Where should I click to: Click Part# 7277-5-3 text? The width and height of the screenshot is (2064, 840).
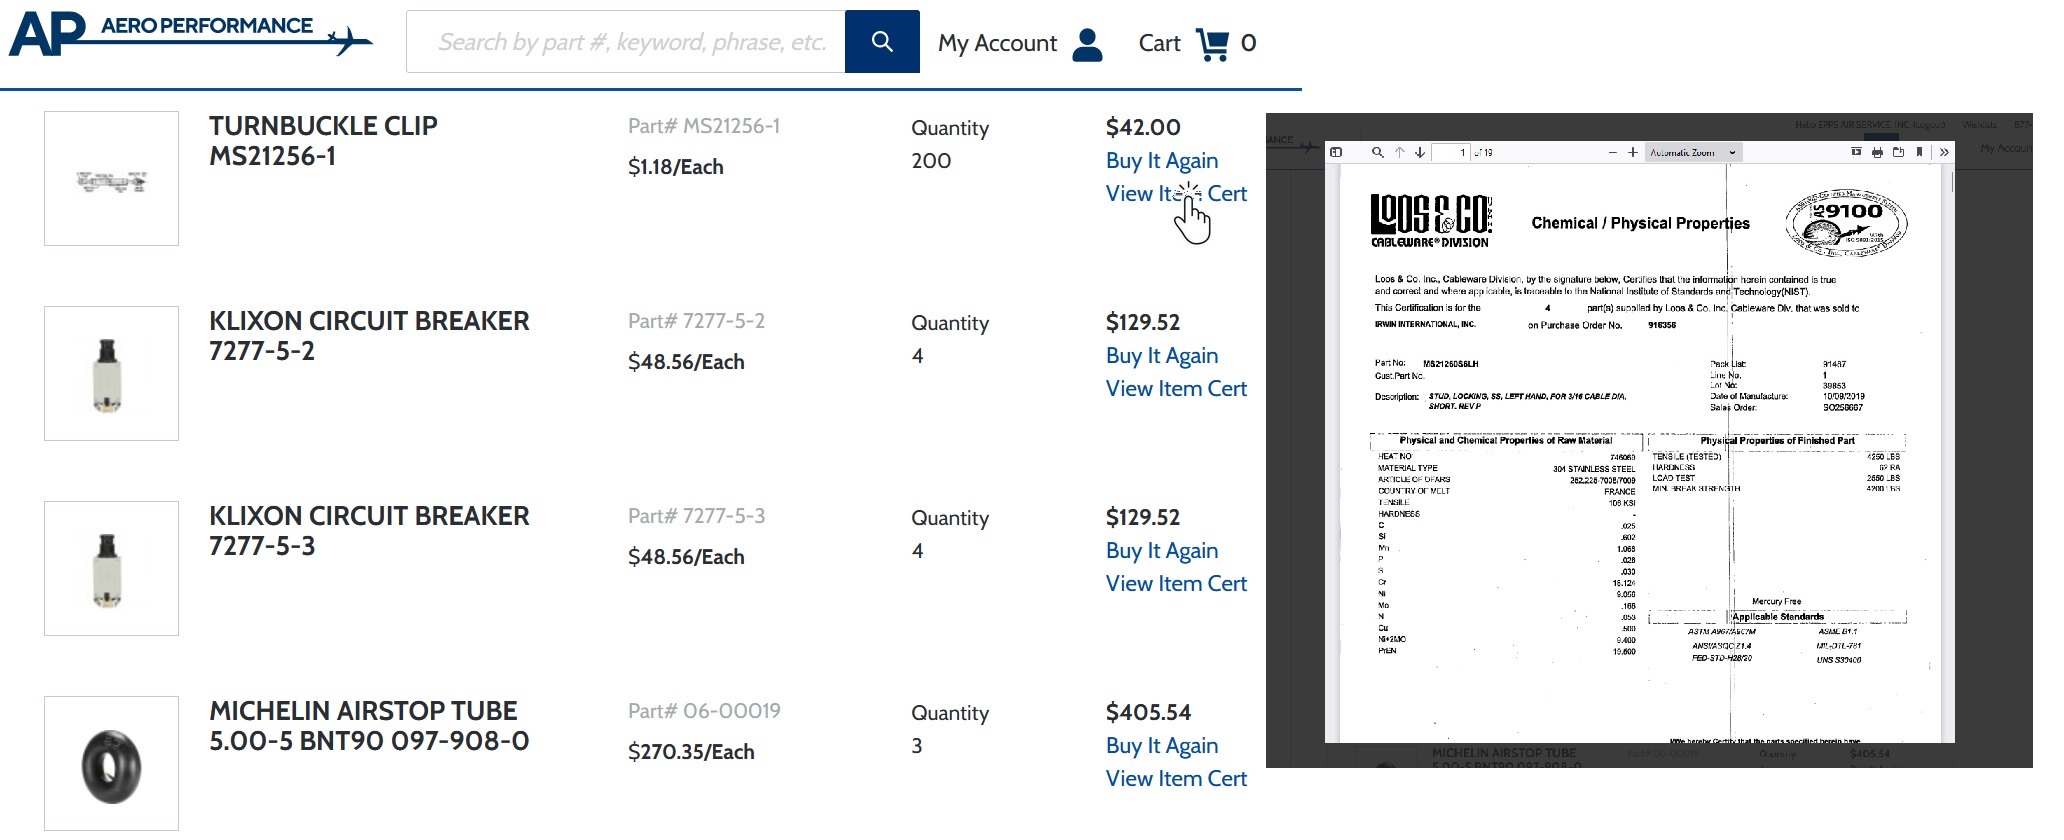point(696,516)
